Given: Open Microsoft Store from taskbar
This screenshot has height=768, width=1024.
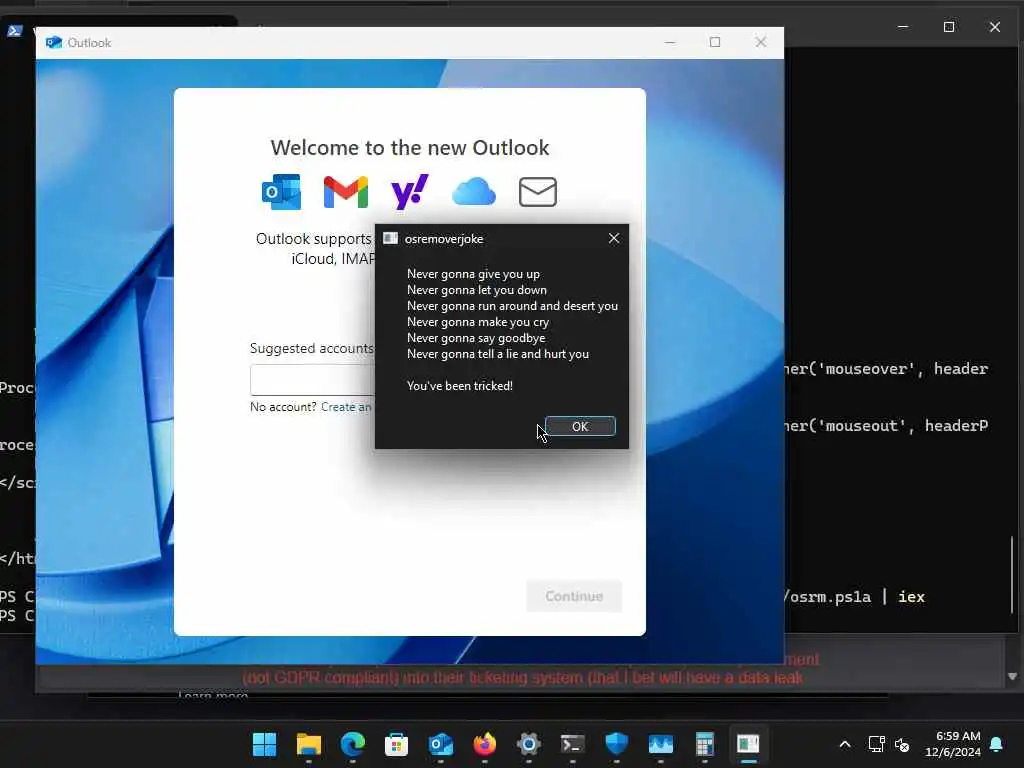Looking at the screenshot, I should 396,744.
